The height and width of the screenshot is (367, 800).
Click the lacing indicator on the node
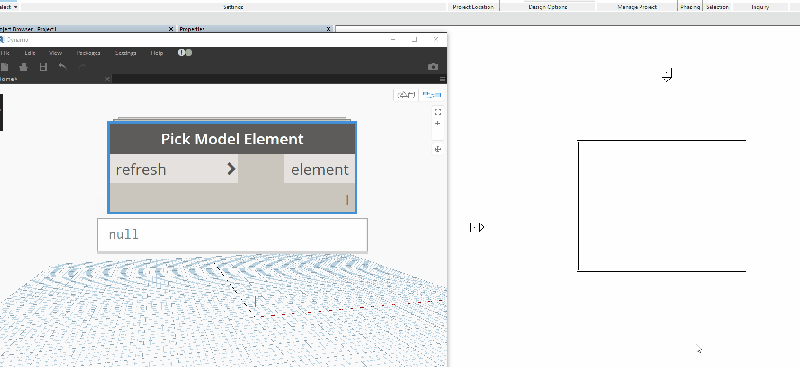(x=347, y=200)
